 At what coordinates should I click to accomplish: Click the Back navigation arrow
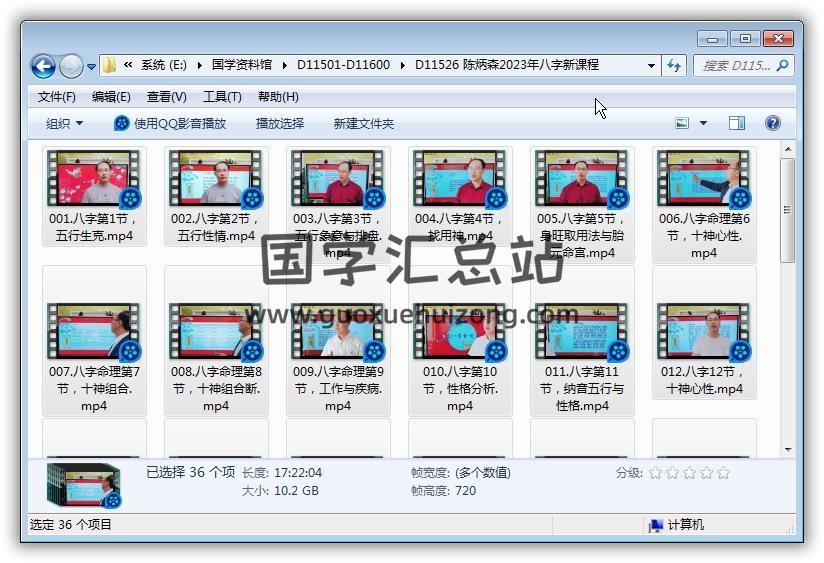(43, 66)
